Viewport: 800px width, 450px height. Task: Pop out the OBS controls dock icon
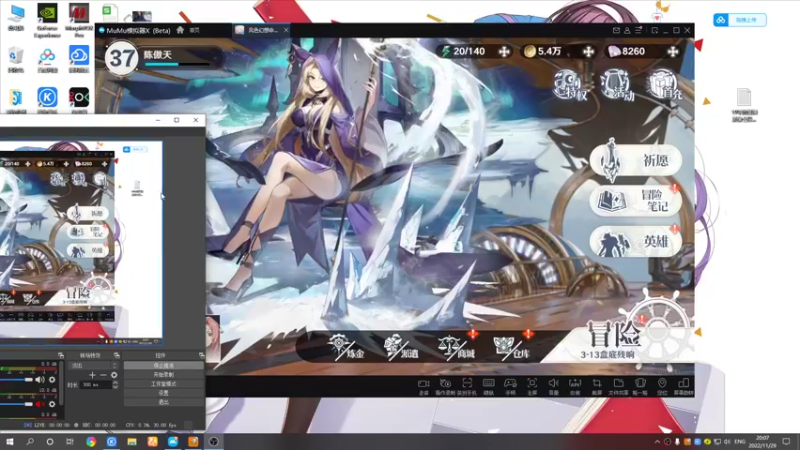click(x=202, y=355)
